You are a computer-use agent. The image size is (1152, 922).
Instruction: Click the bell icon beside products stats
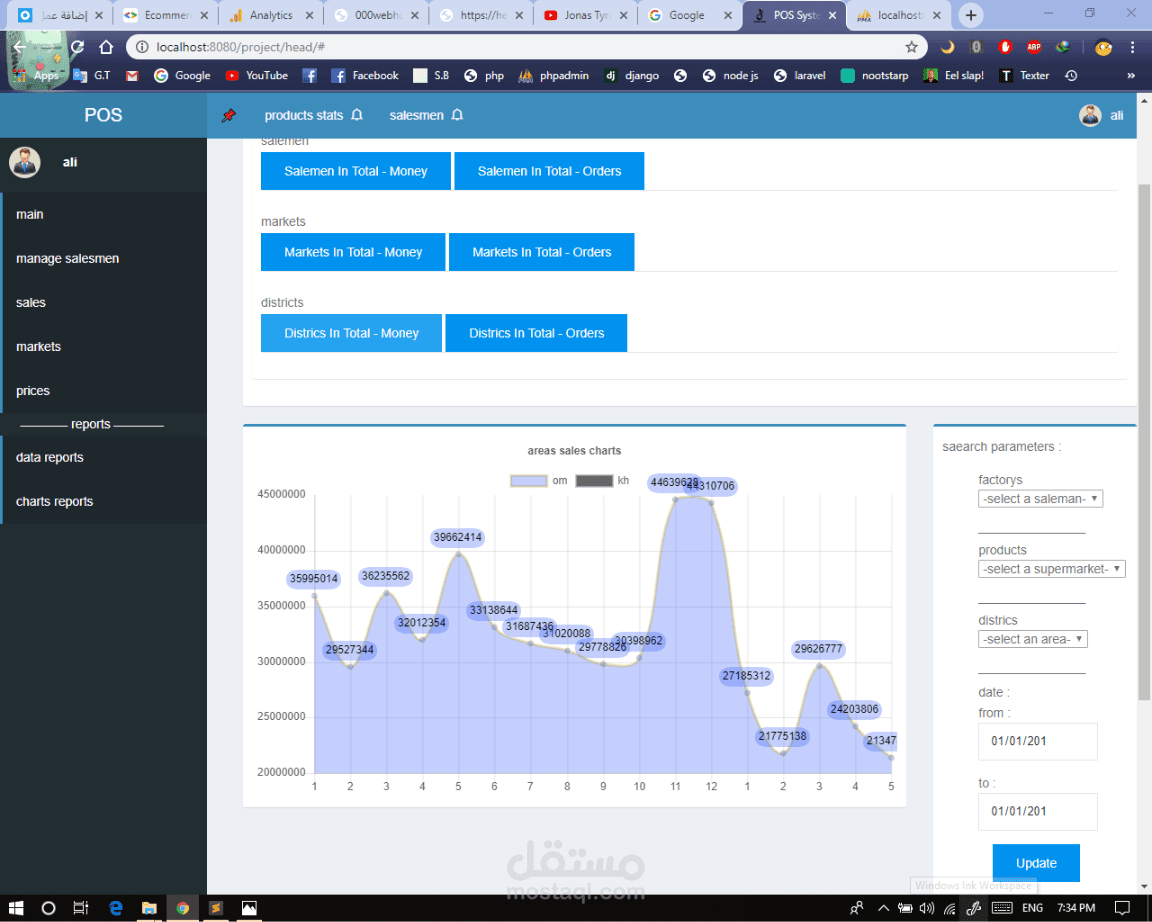point(357,115)
